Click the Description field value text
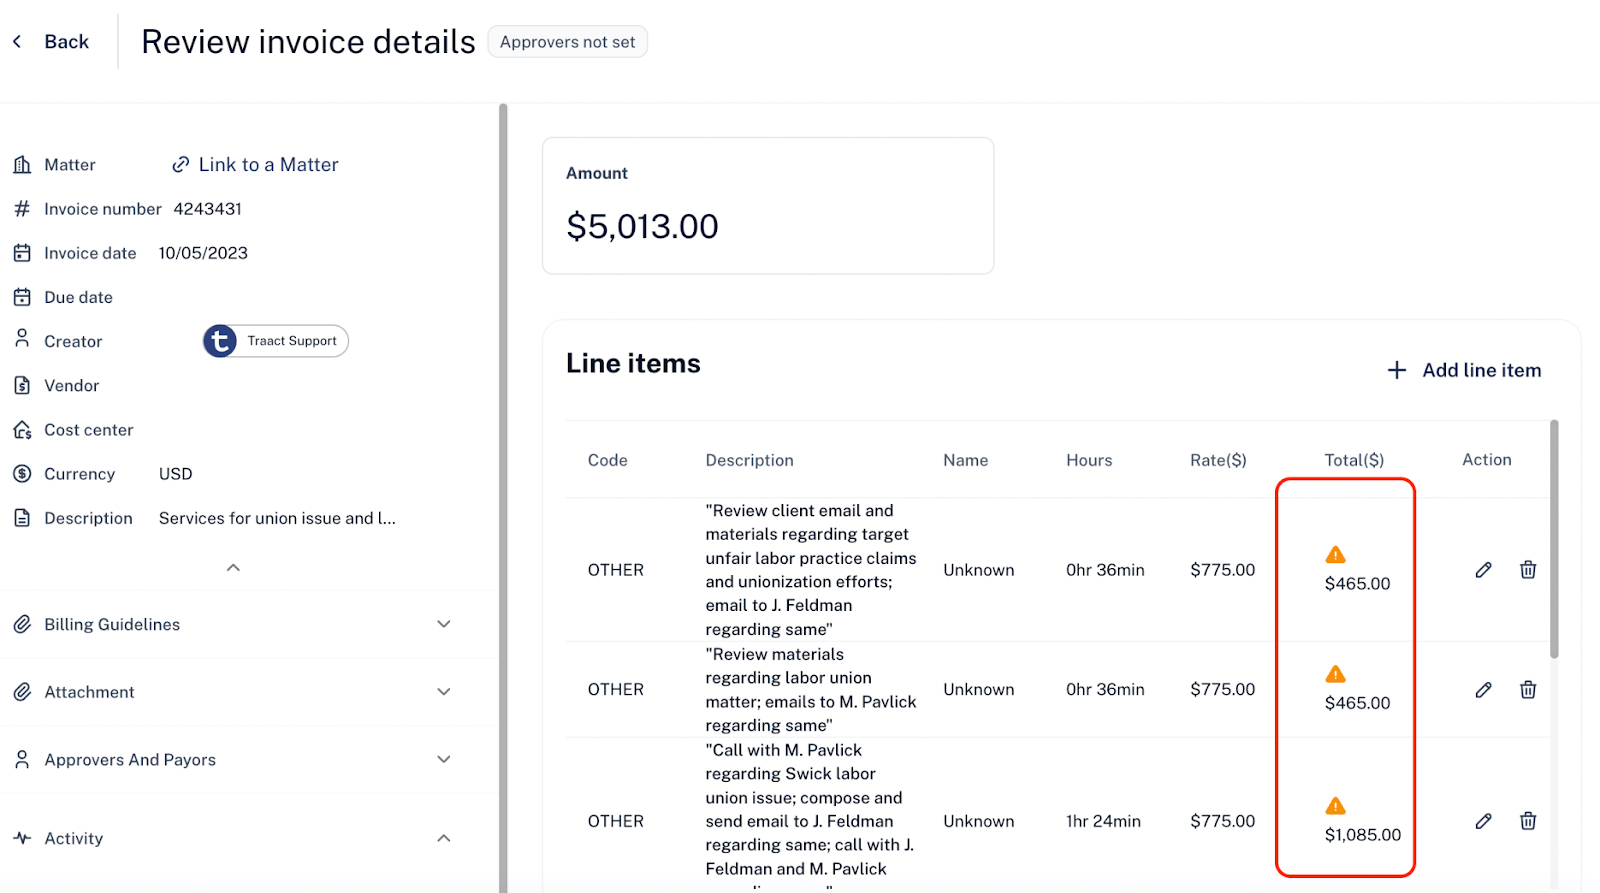This screenshot has height=893, width=1600. click(x=277, y=518)
